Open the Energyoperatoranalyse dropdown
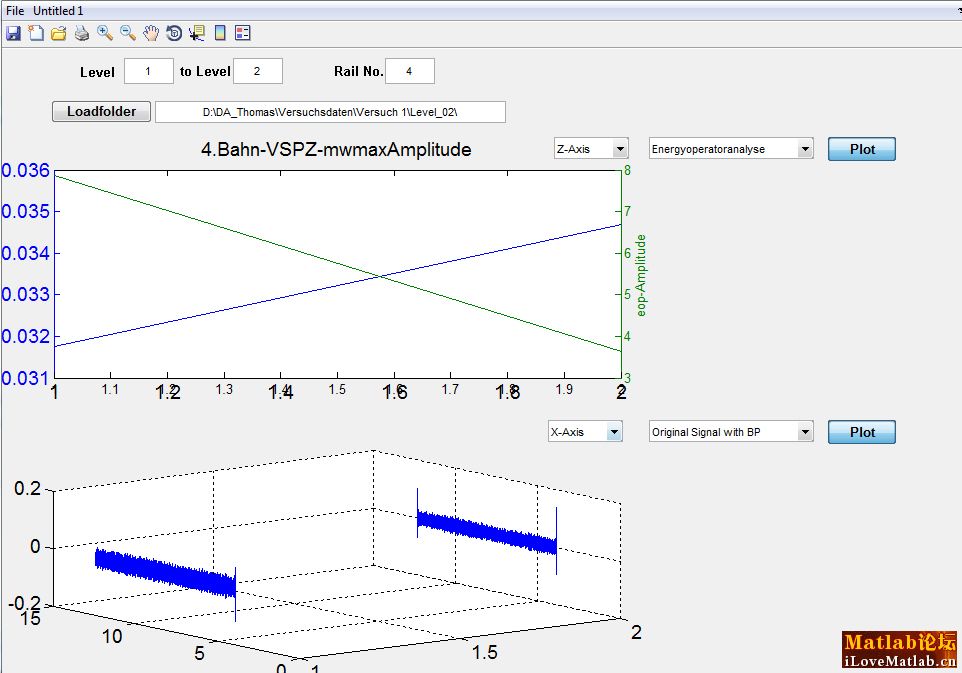The height and width of the screenshot is (673, 962). coord(731,149)
